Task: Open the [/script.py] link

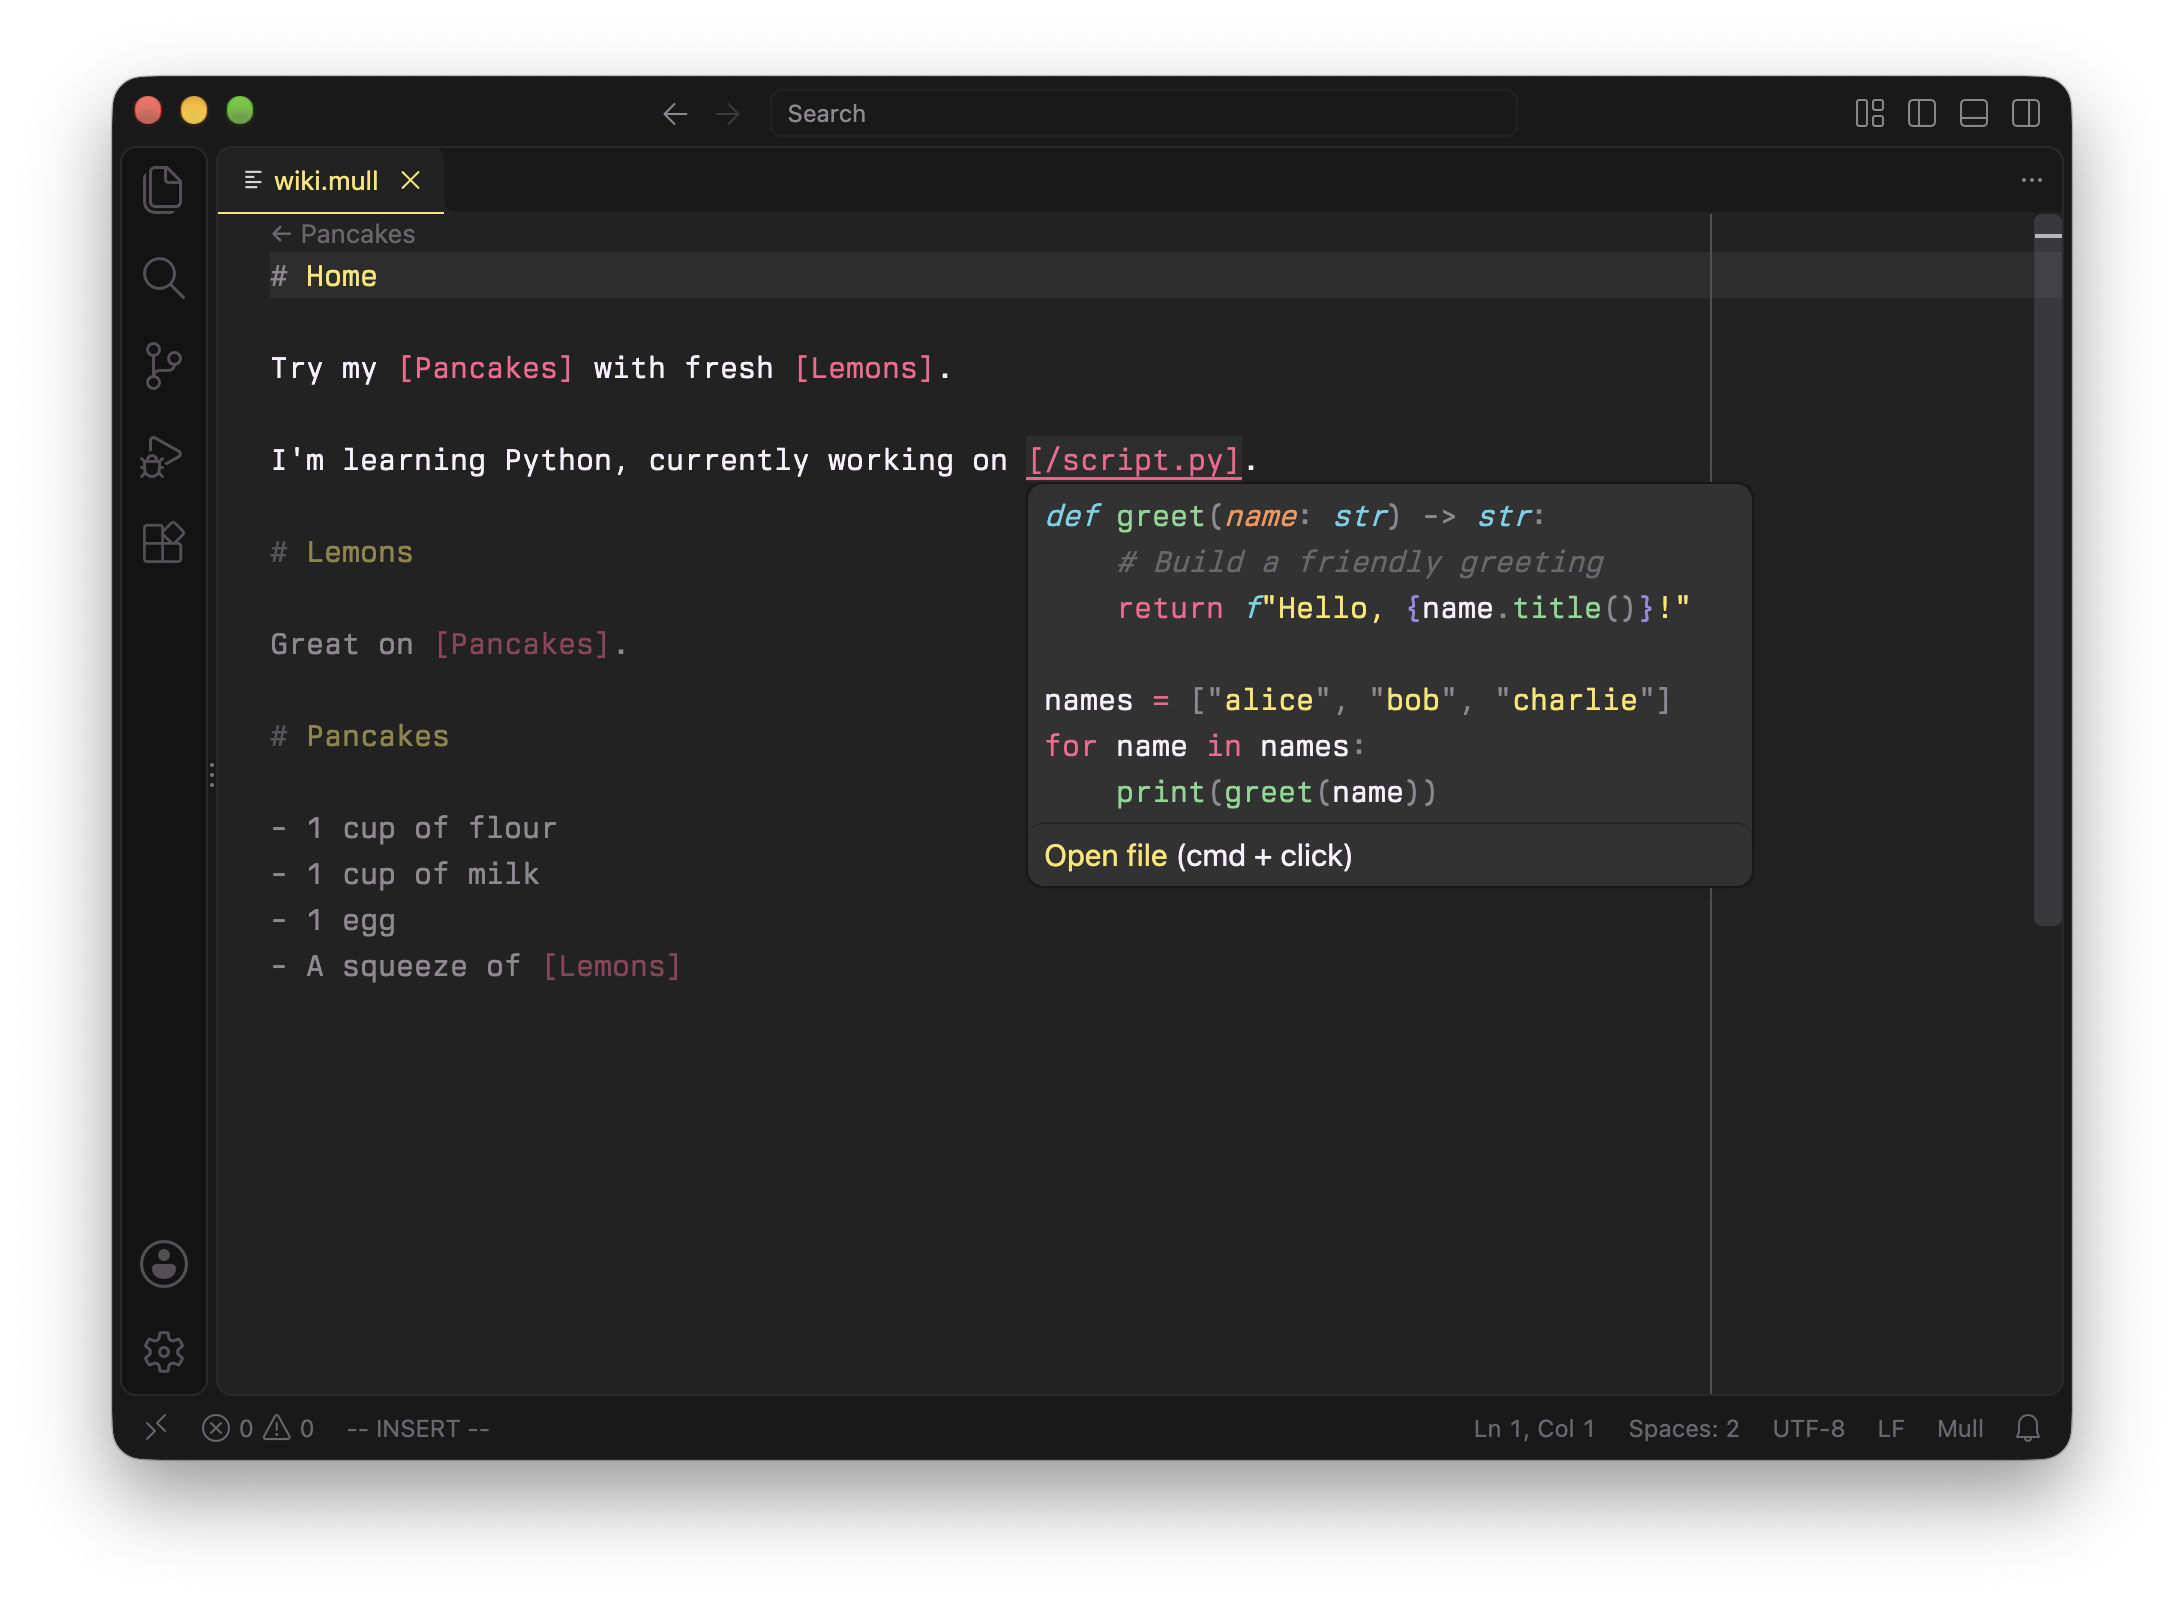Action: 1134,460
